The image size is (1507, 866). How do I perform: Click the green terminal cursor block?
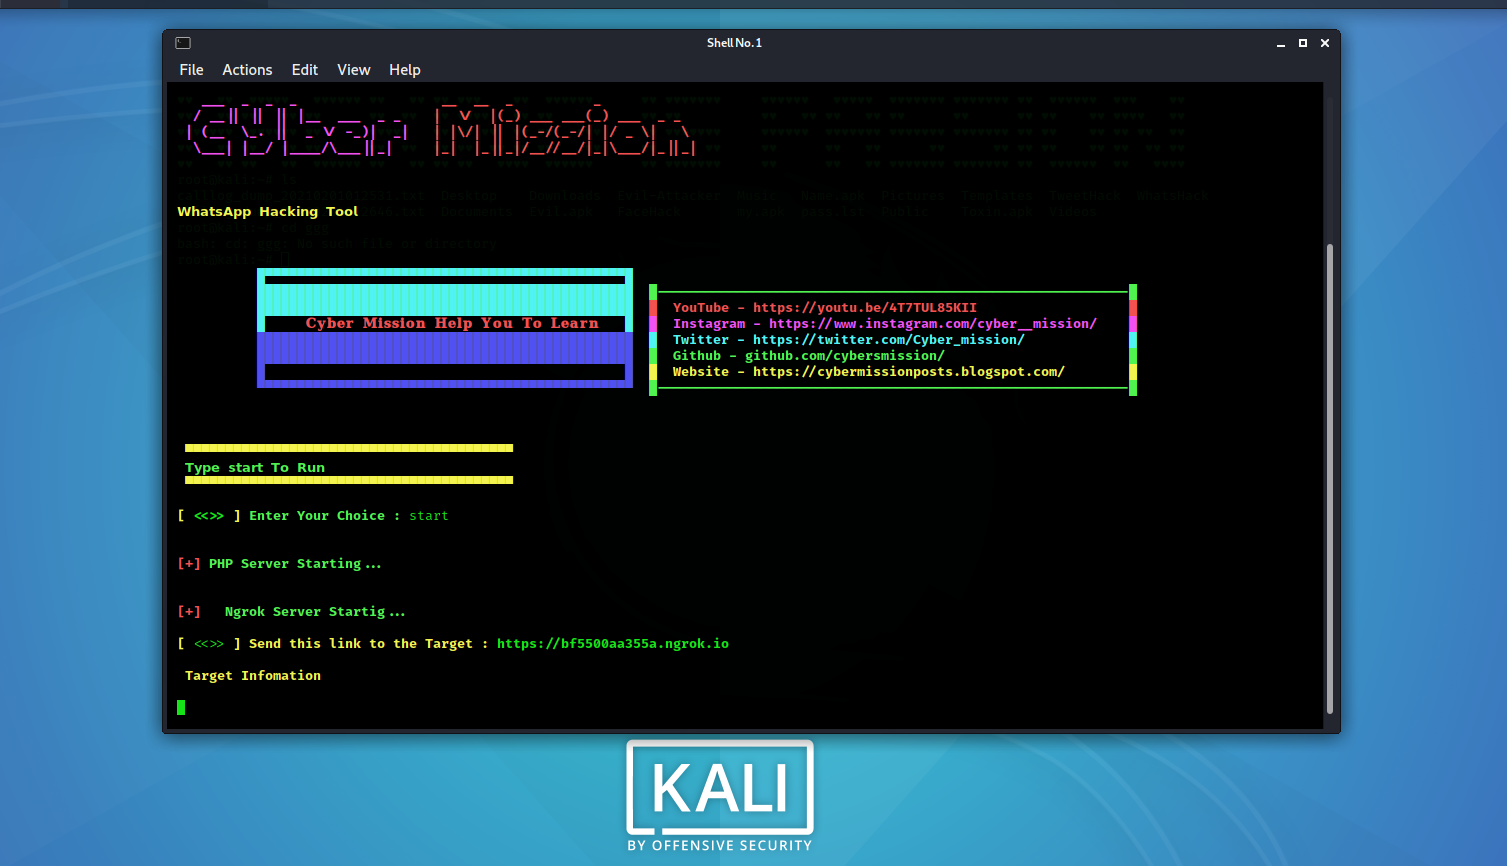click(181, 707)
